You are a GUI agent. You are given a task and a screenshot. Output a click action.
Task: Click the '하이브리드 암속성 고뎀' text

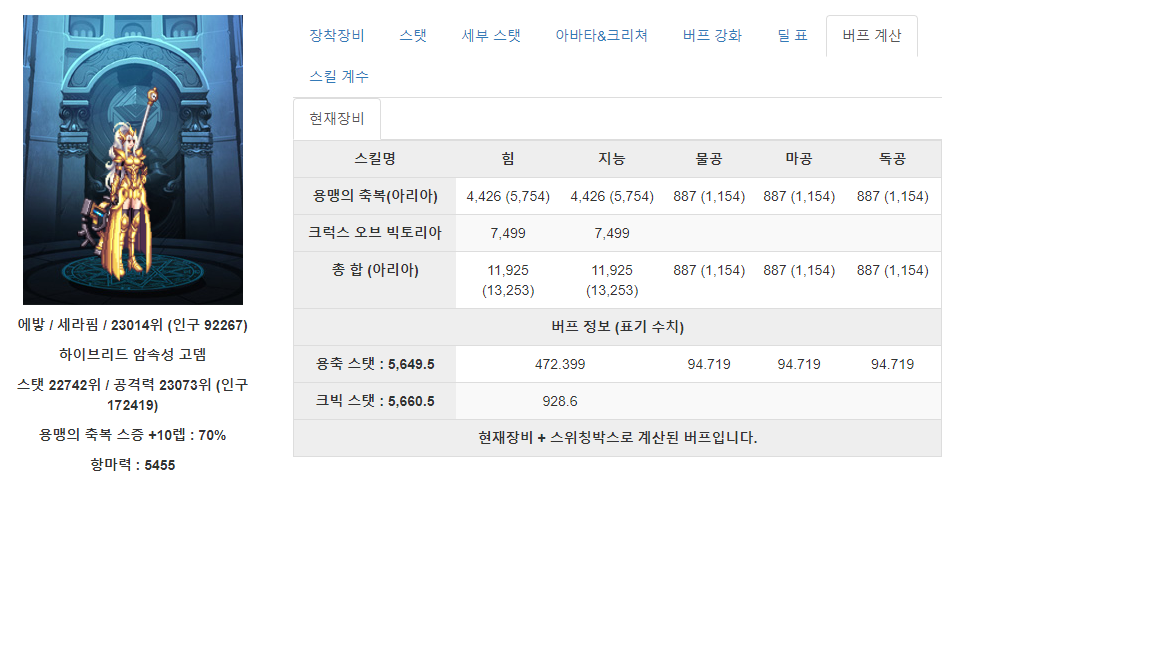[x=133, y=354]
